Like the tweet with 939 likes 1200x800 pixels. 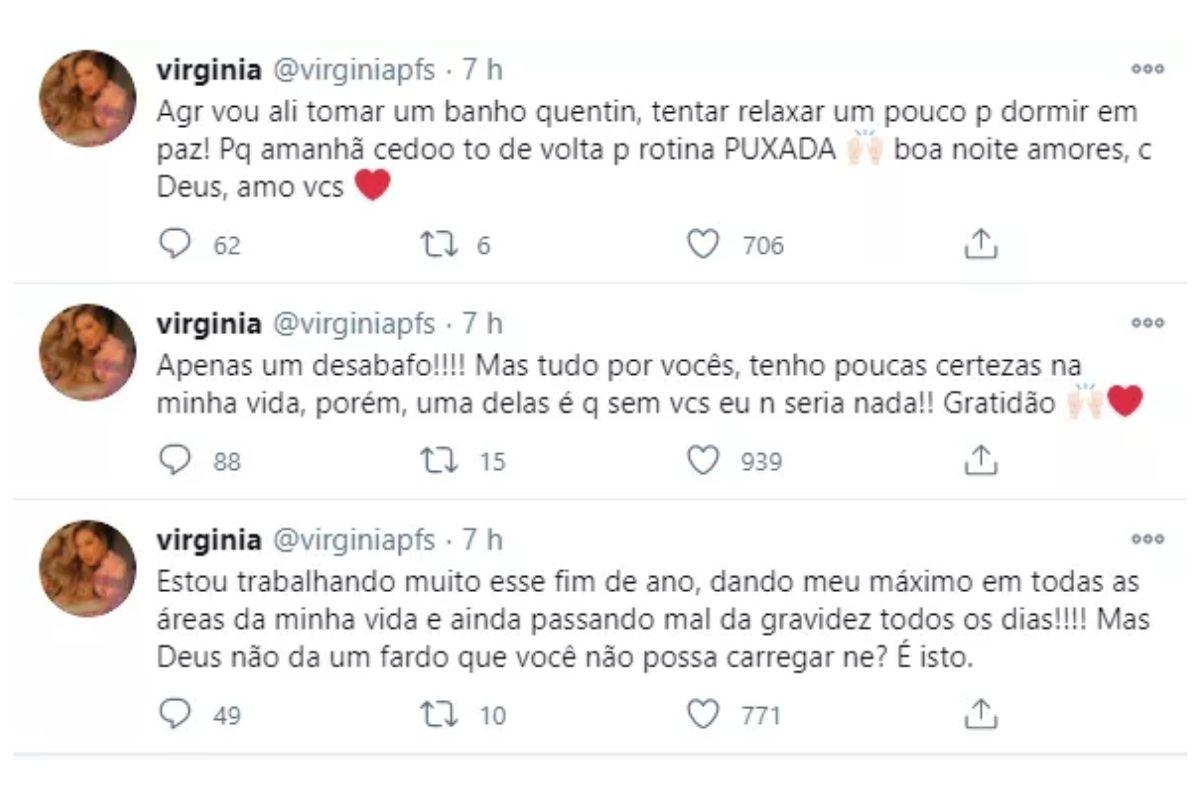(x=704, y=461)
